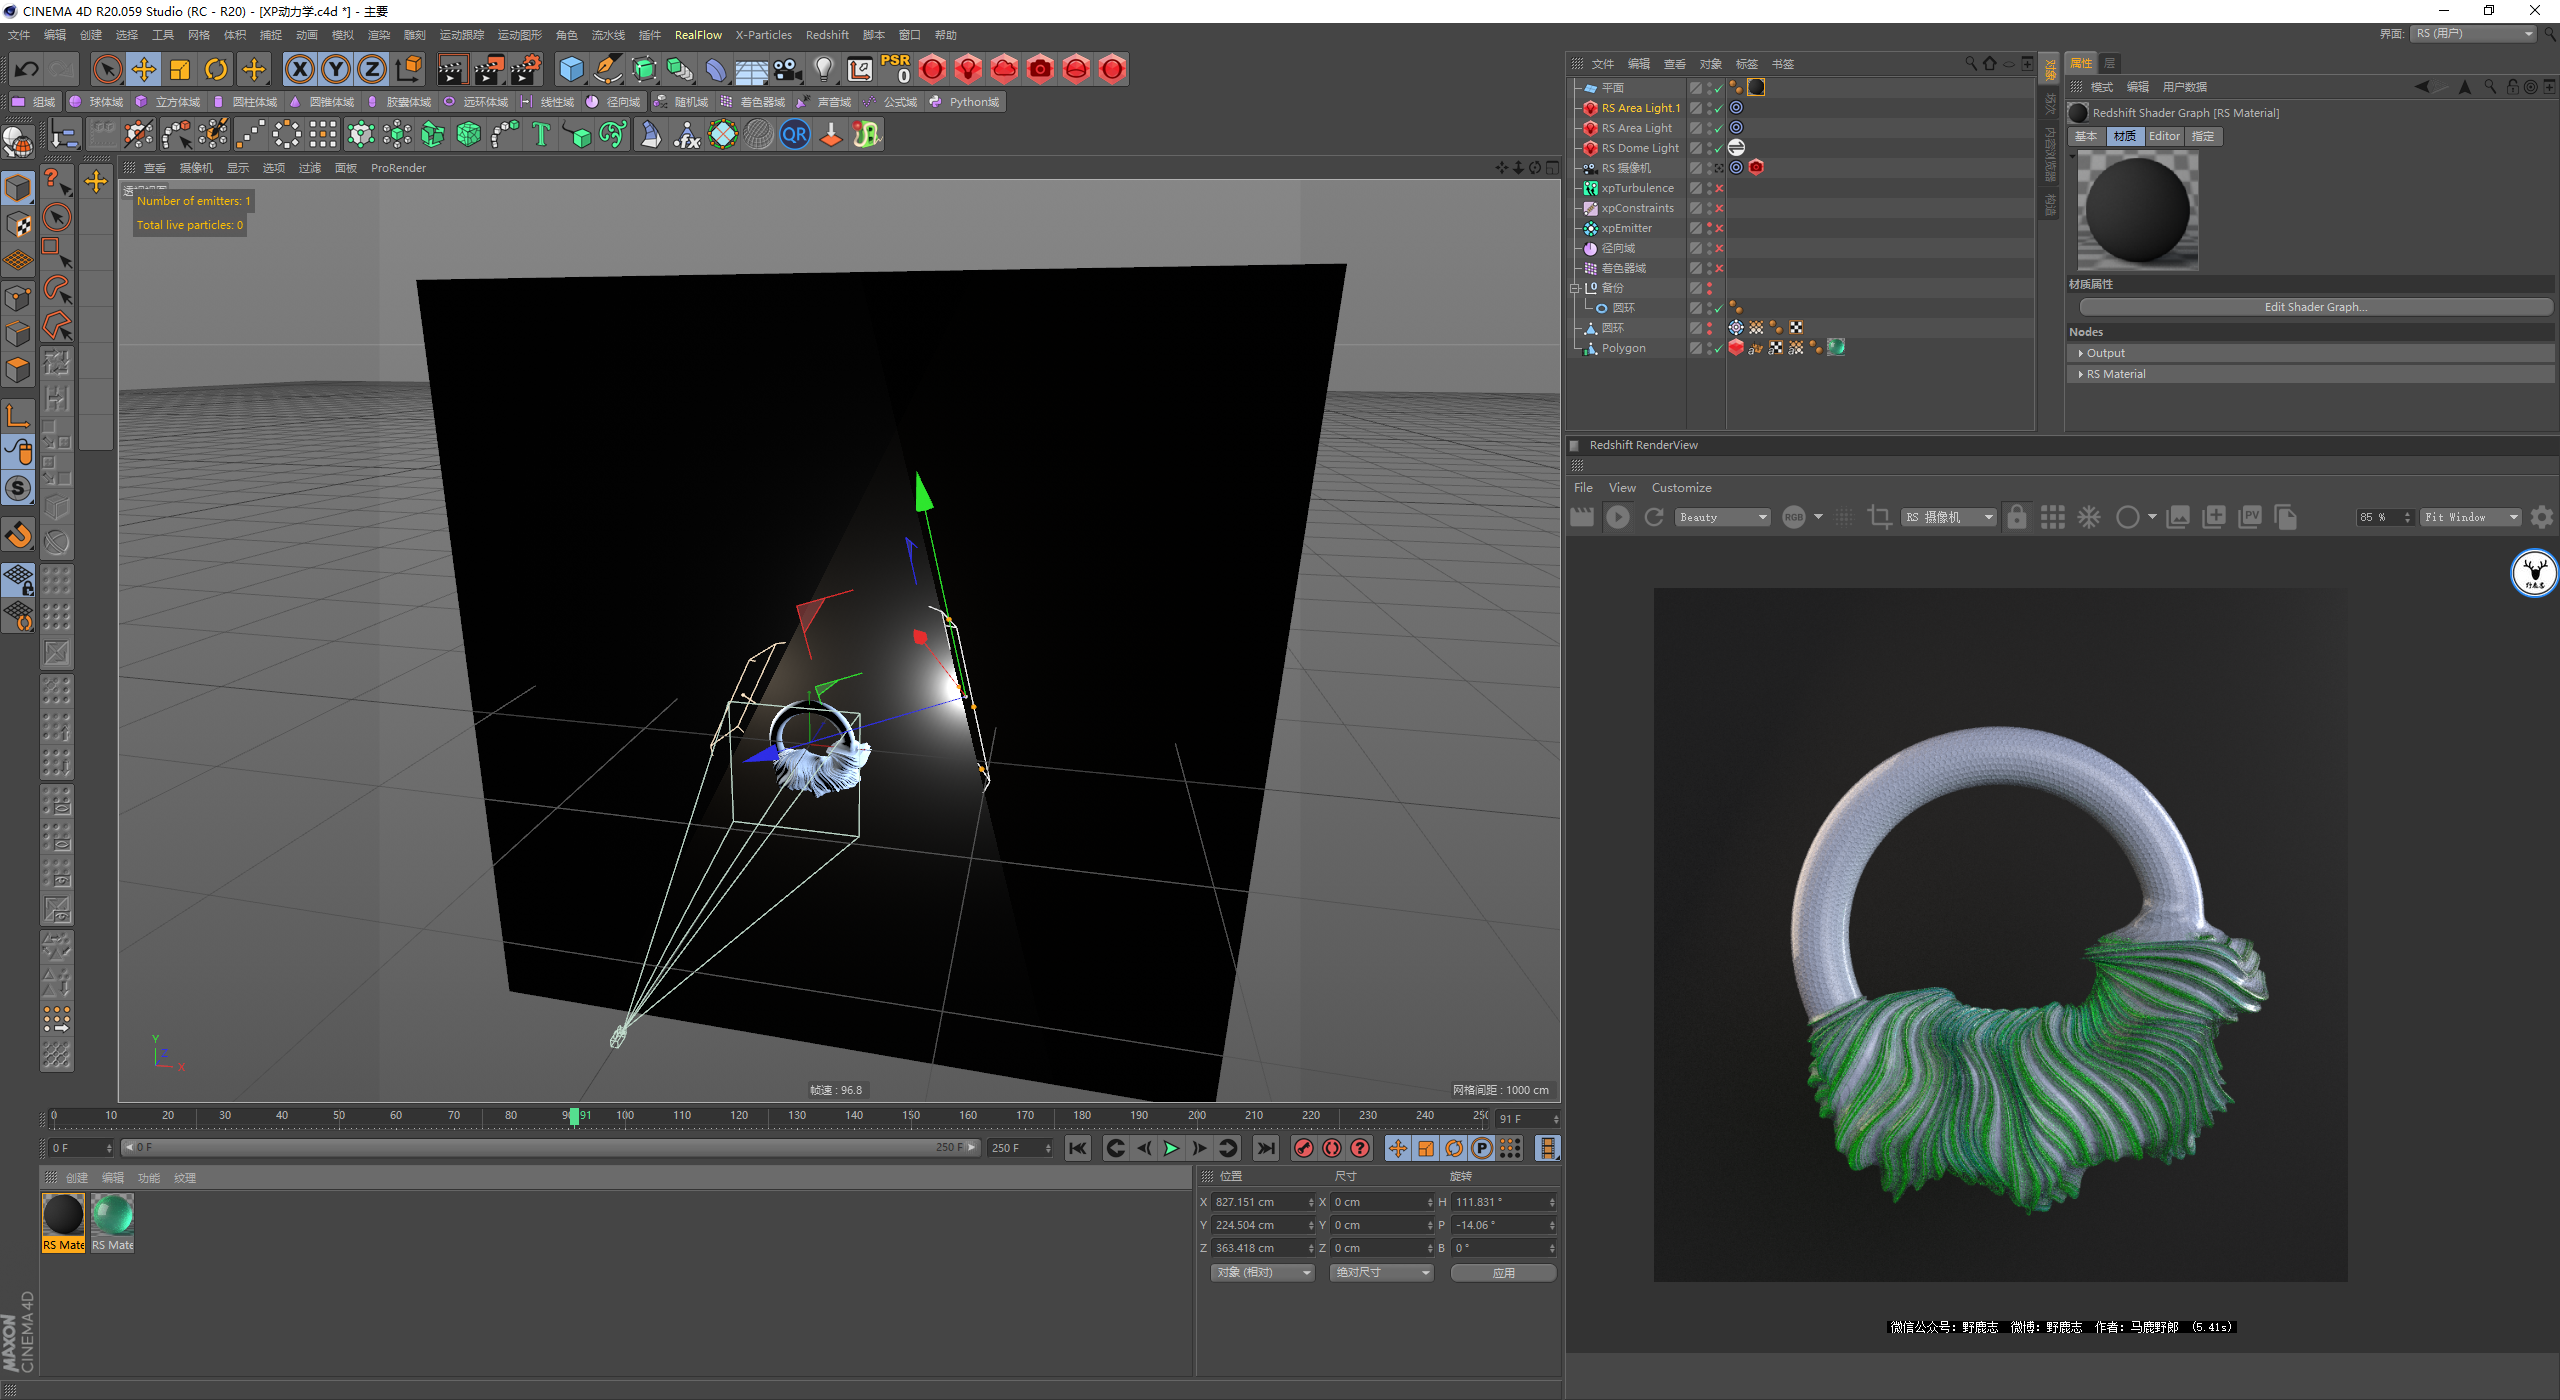The width and height of the screenshot is (2560, 1400).
Task: Toggle X axis lock button
Action: click(x=299, y=69)
